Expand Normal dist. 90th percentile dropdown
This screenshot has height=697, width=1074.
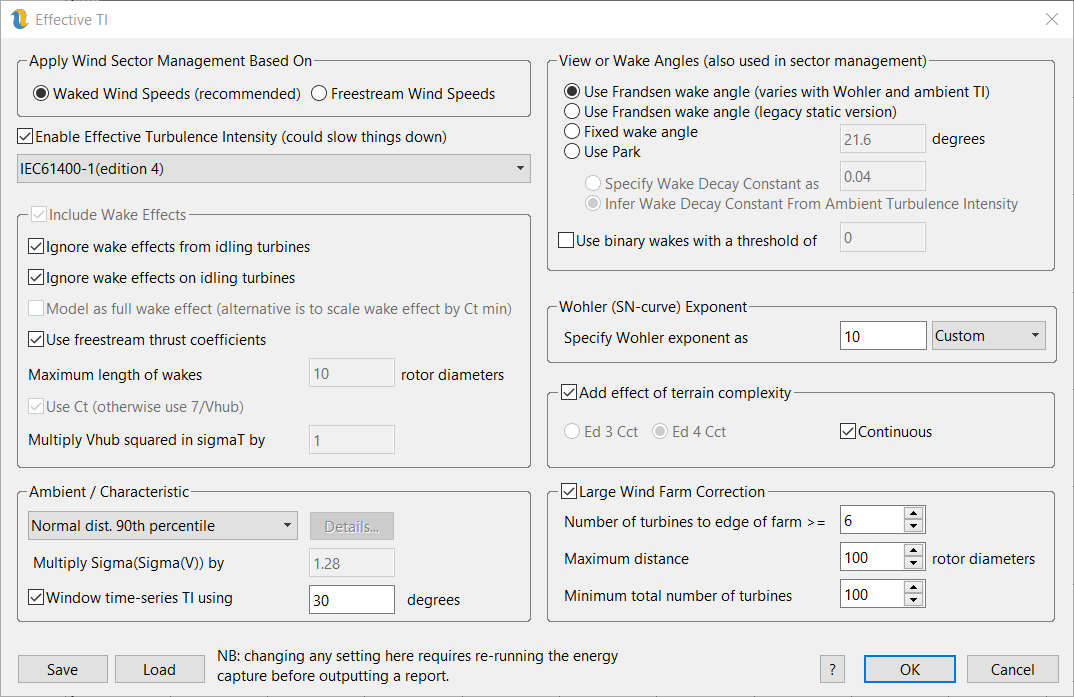coord(161,526)
